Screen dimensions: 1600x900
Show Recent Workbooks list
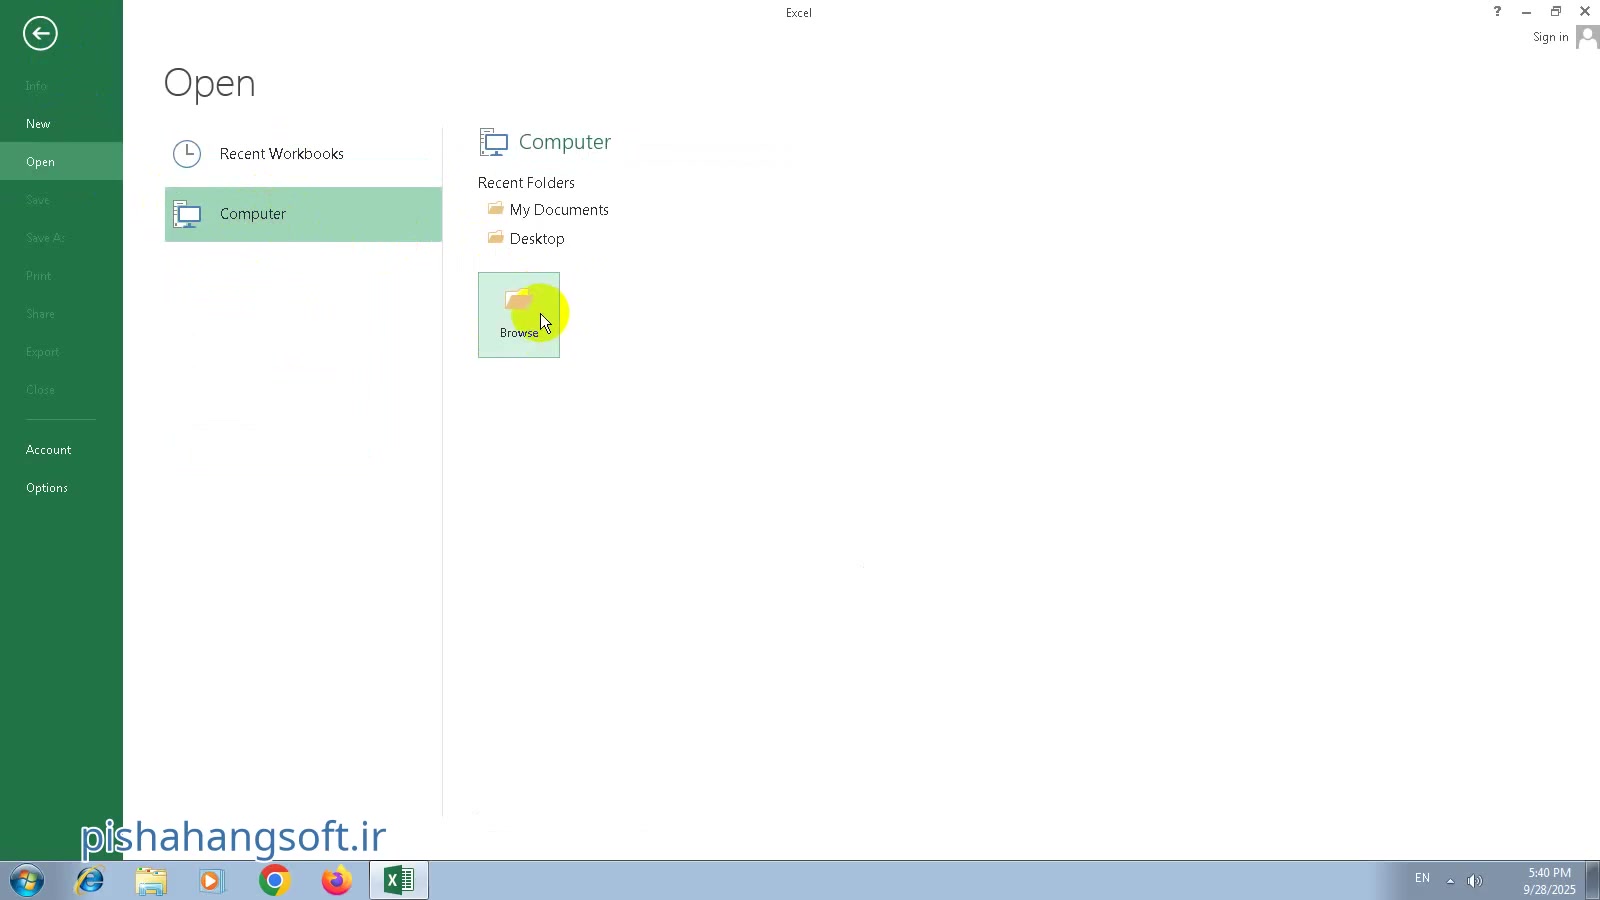click(x=303, y=154)
